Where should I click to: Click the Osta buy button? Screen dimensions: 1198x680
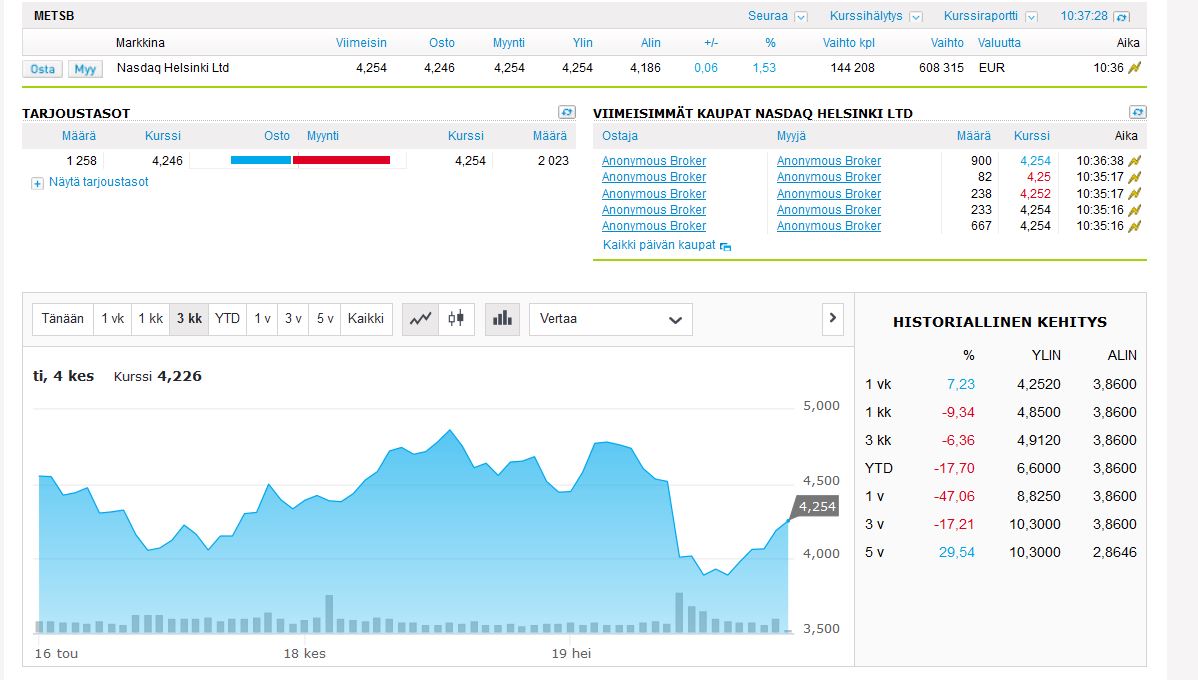[x=43, y=69]
